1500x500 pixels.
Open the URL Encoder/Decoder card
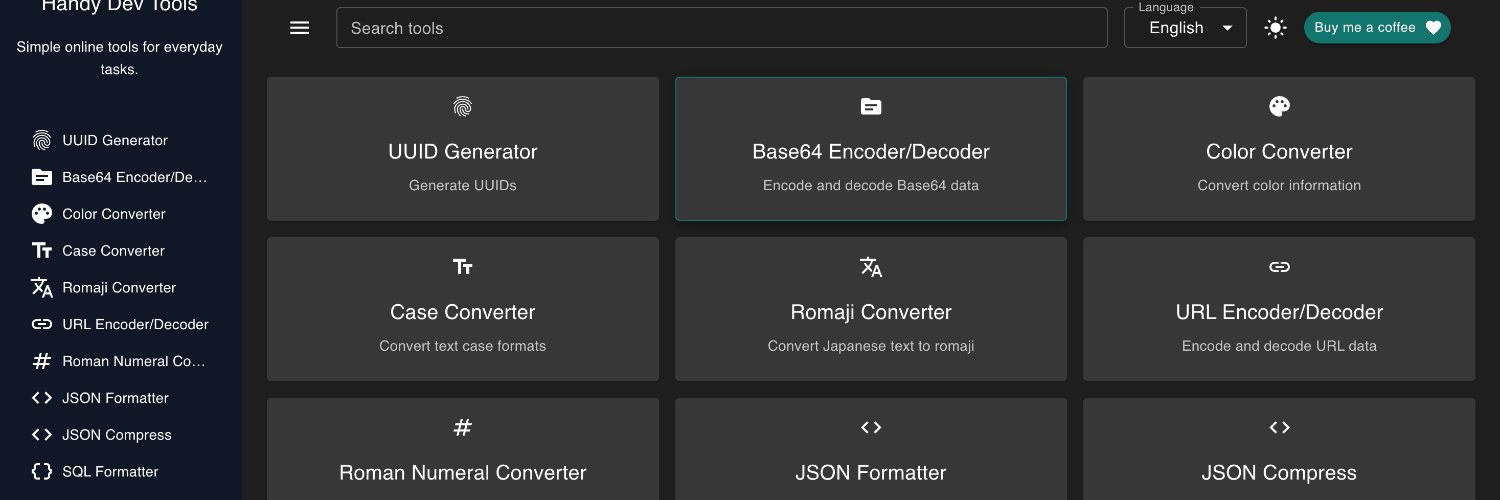coord(1278,309)
